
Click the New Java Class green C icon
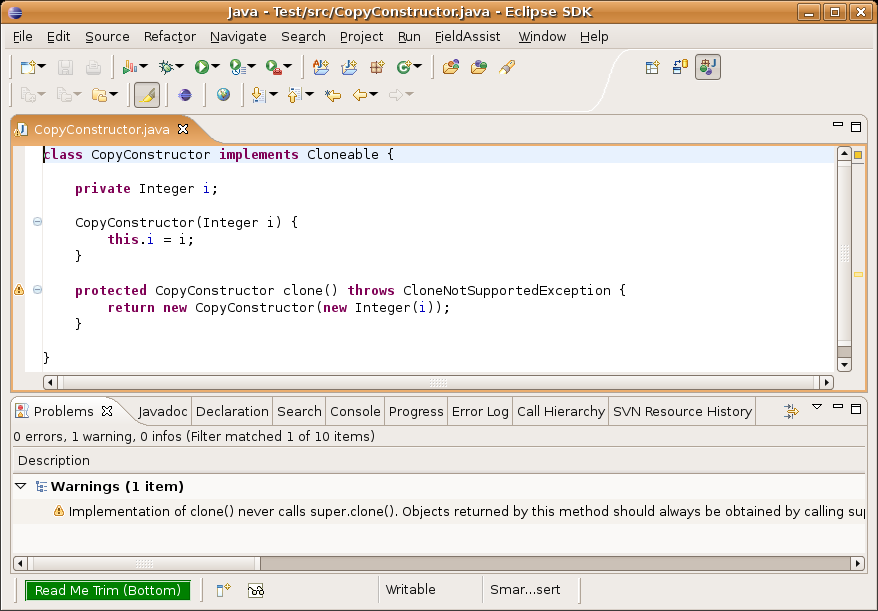coord(404,68)
